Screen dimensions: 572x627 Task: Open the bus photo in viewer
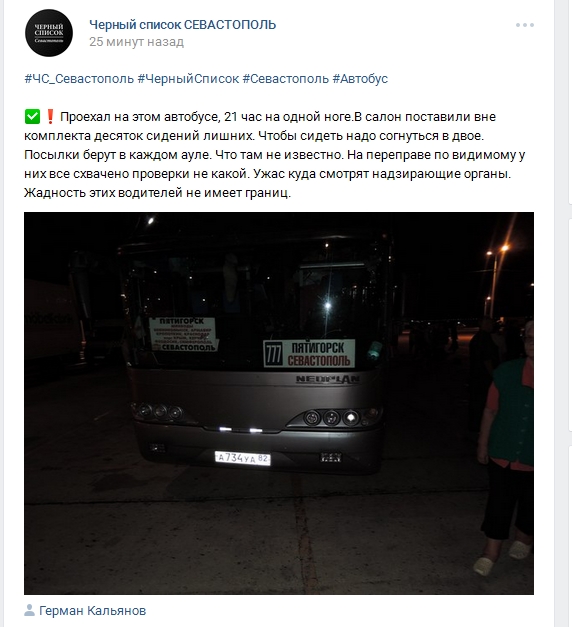pyautogui.click(x=279, y=403)
